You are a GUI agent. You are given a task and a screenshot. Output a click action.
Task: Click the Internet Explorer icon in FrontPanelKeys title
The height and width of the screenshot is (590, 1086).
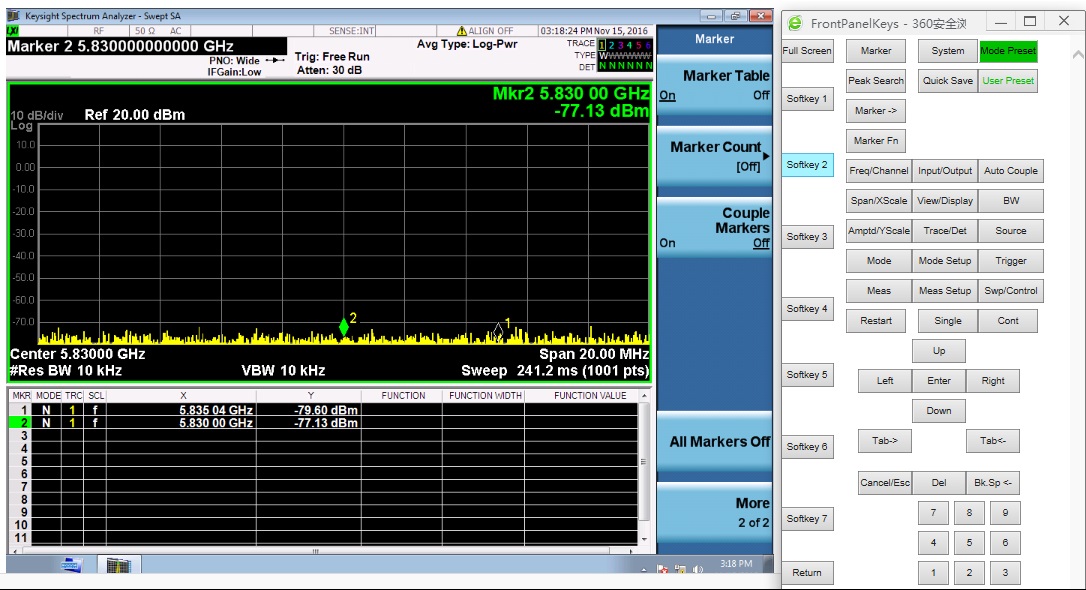click(x=795, y=22)
